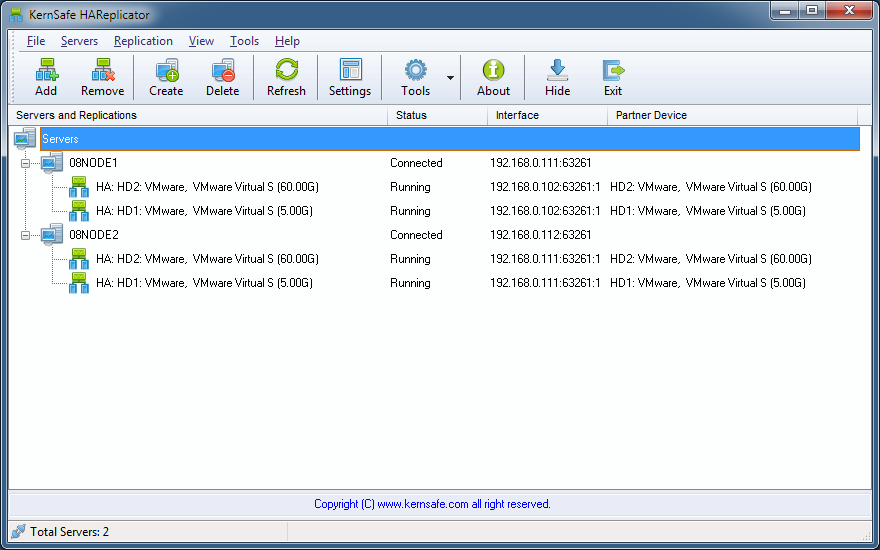Click the Hide toolbar icon
Viewport: 880px width, 550px height.
click(557, 70)
